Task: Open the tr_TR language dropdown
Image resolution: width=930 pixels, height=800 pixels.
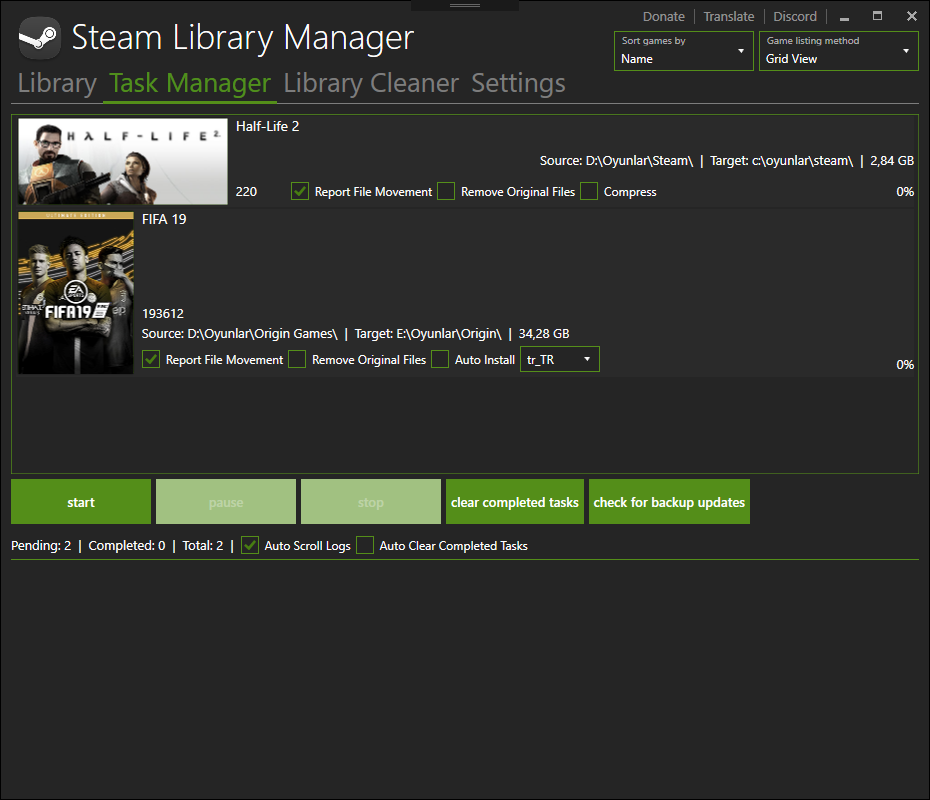Action: (559, 359)
